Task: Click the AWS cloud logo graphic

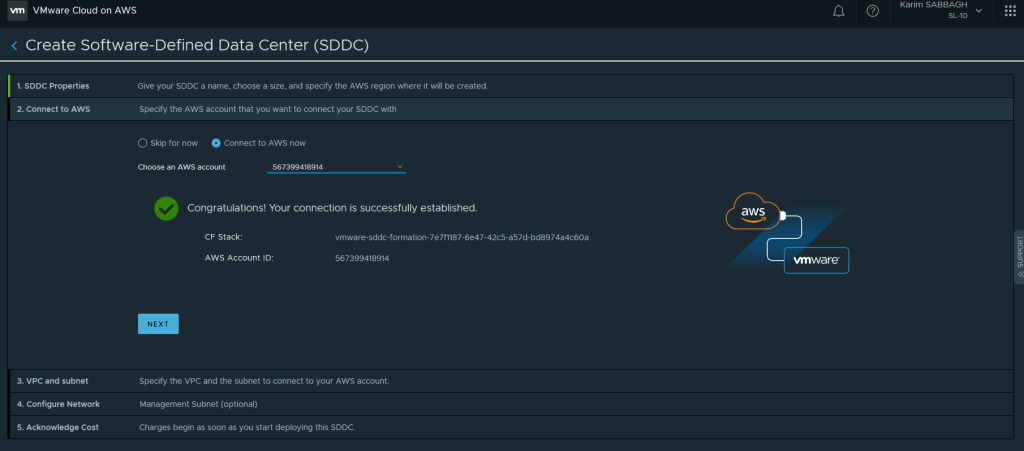Action: point(753,211)
